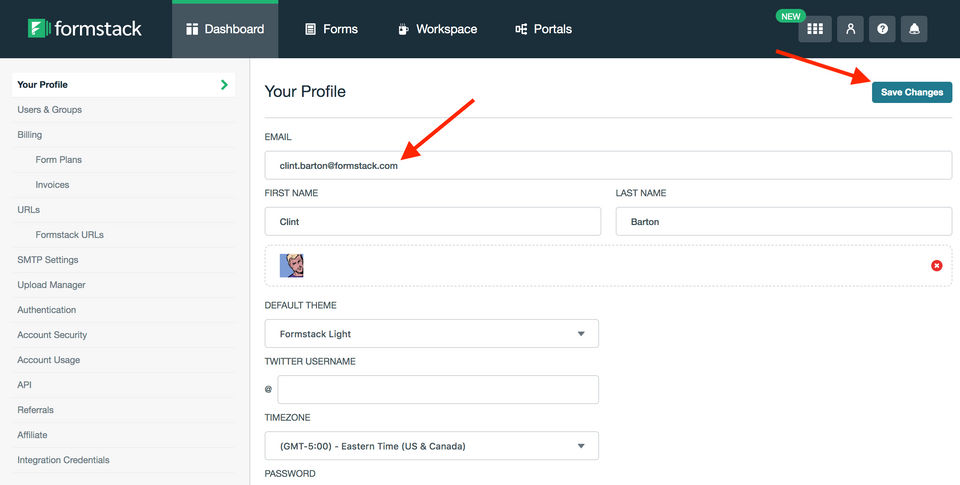Focus the Twitter Username field

point(438,389)
